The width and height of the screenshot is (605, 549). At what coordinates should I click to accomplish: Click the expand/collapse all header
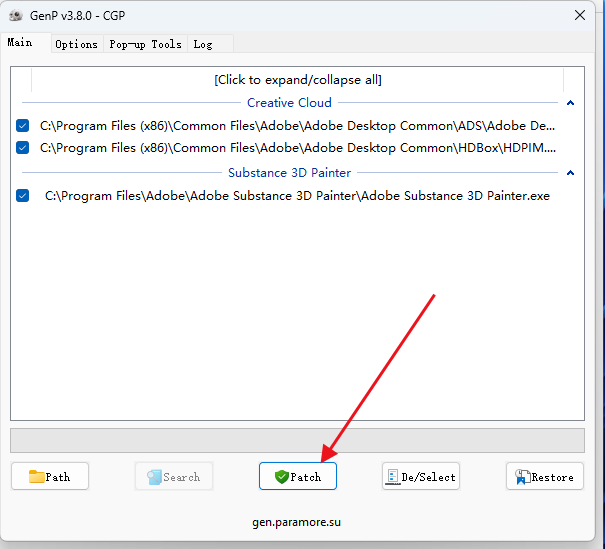(297, 80)
